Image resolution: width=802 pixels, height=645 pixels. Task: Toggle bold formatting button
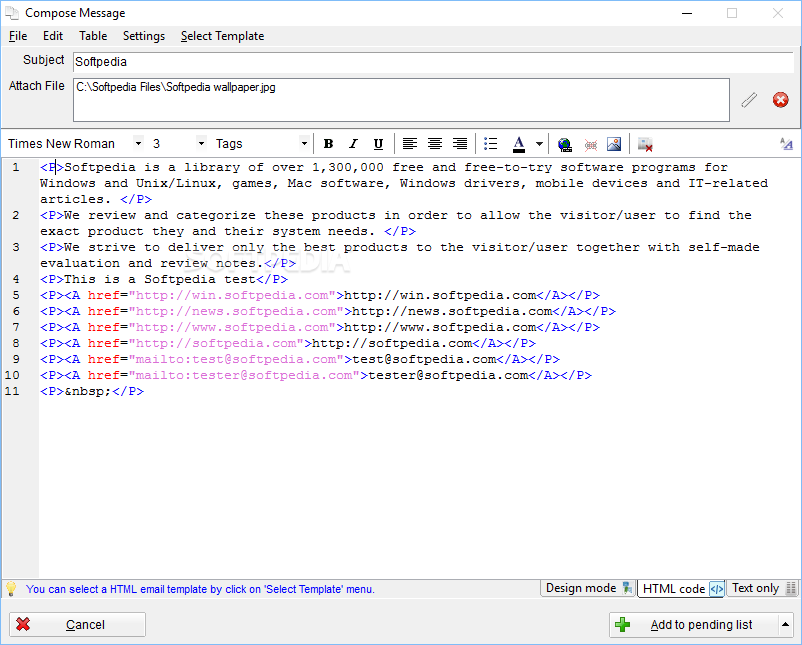[x=328, y=144]
